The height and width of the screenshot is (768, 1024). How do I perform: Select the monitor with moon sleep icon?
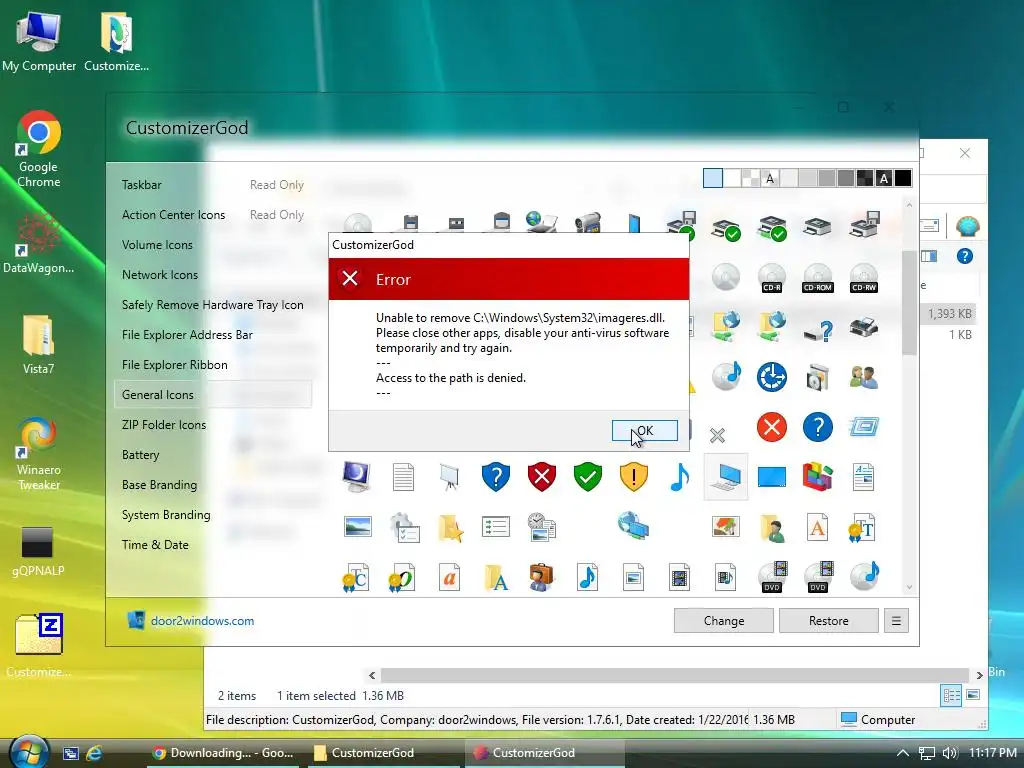pyautogui.click(x=357, y=477)
